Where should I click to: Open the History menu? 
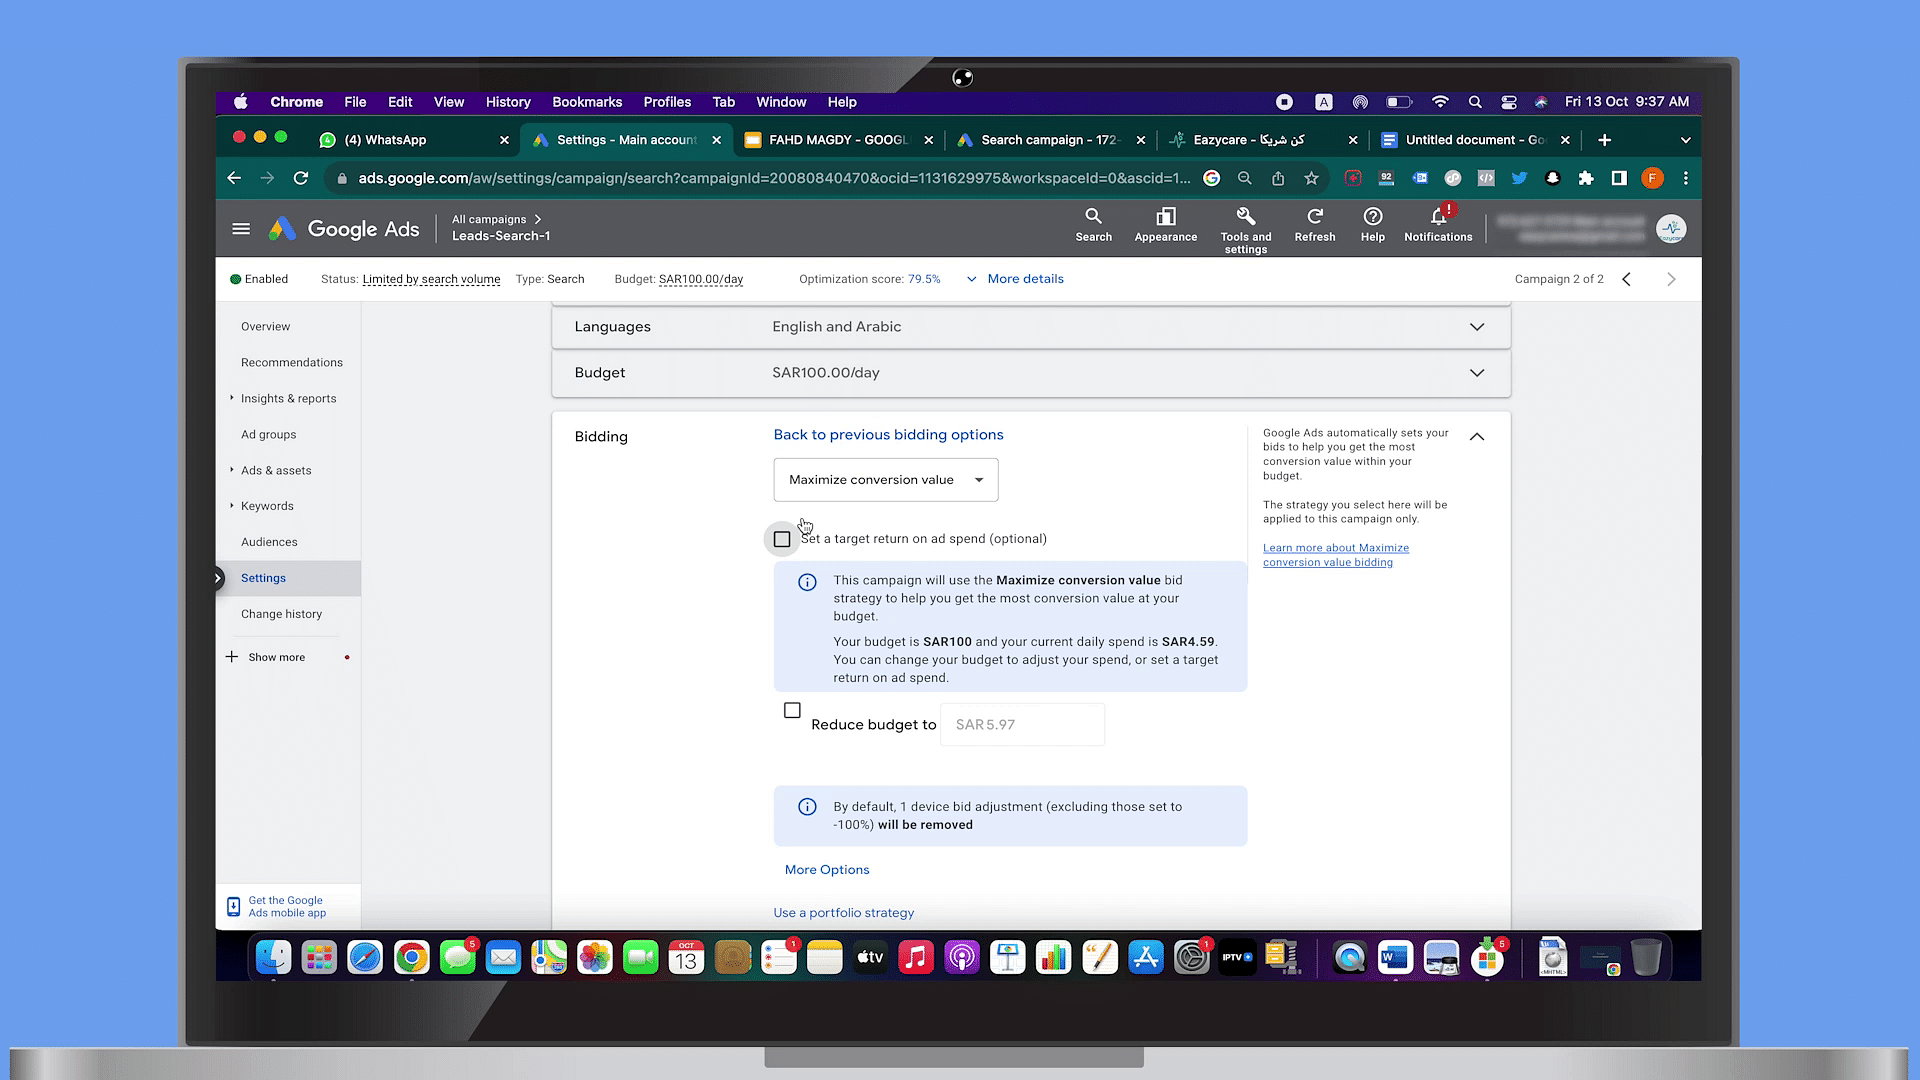pyautogui.click(x=508, y=102)
